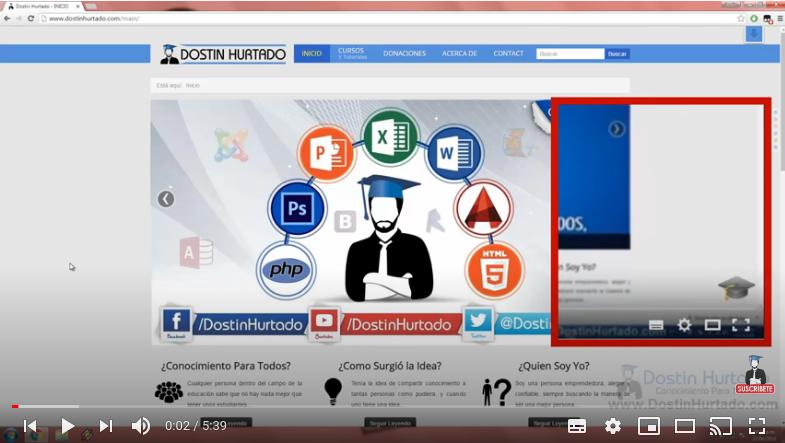Reload the page in the browser

point(31,19)
